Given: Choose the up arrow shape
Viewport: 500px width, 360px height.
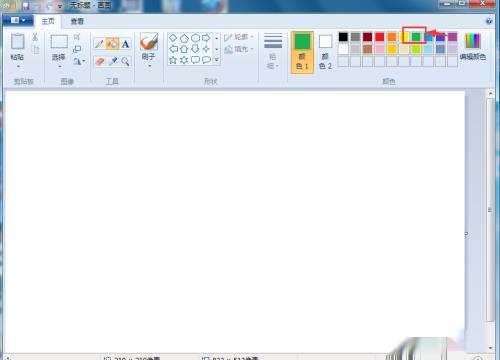Looking at the screenshot, I should click(184, 49).
